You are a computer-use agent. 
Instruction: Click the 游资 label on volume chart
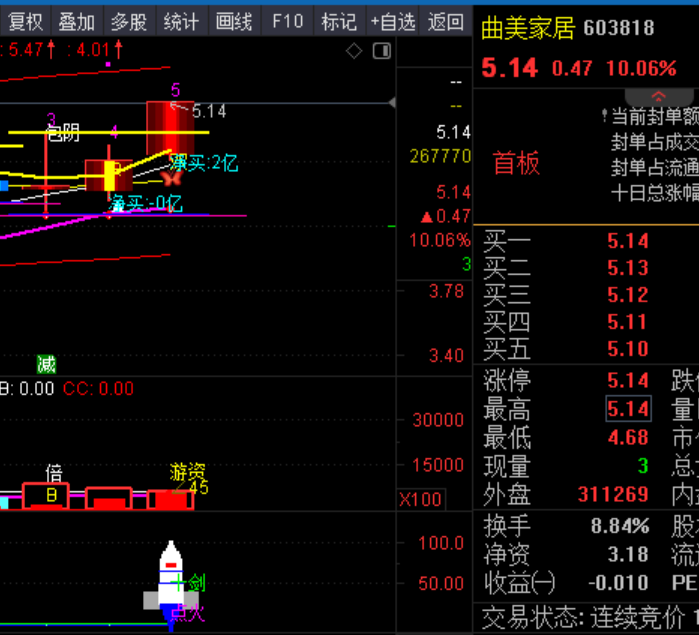(187, 471)
